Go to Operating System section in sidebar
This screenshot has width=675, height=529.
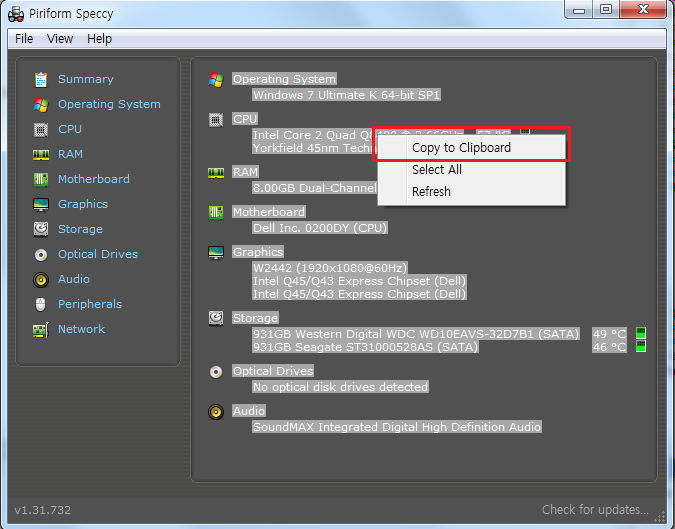tap(109, 104)
